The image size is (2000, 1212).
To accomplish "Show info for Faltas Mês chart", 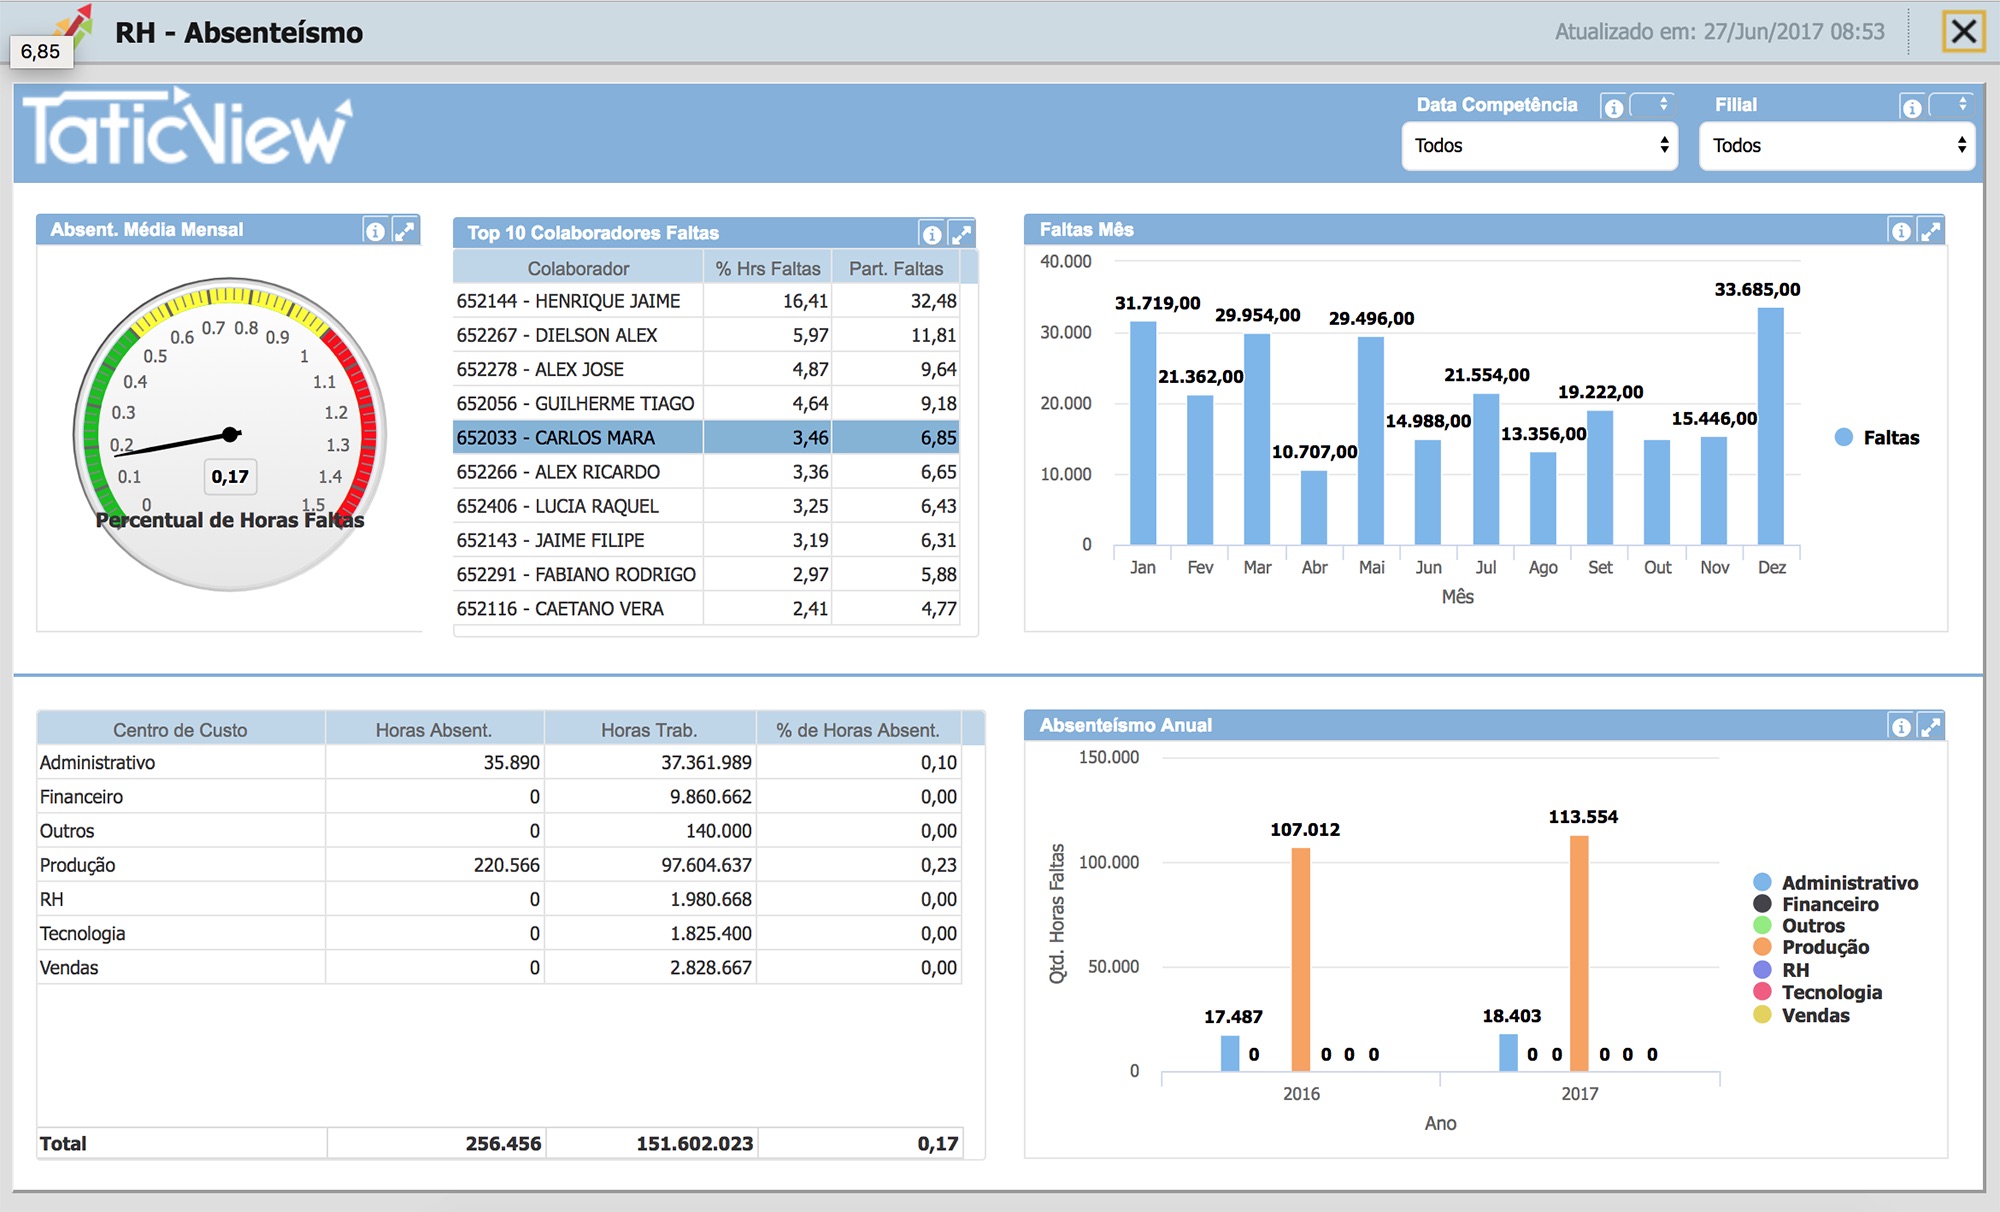I will point(1901,231).
